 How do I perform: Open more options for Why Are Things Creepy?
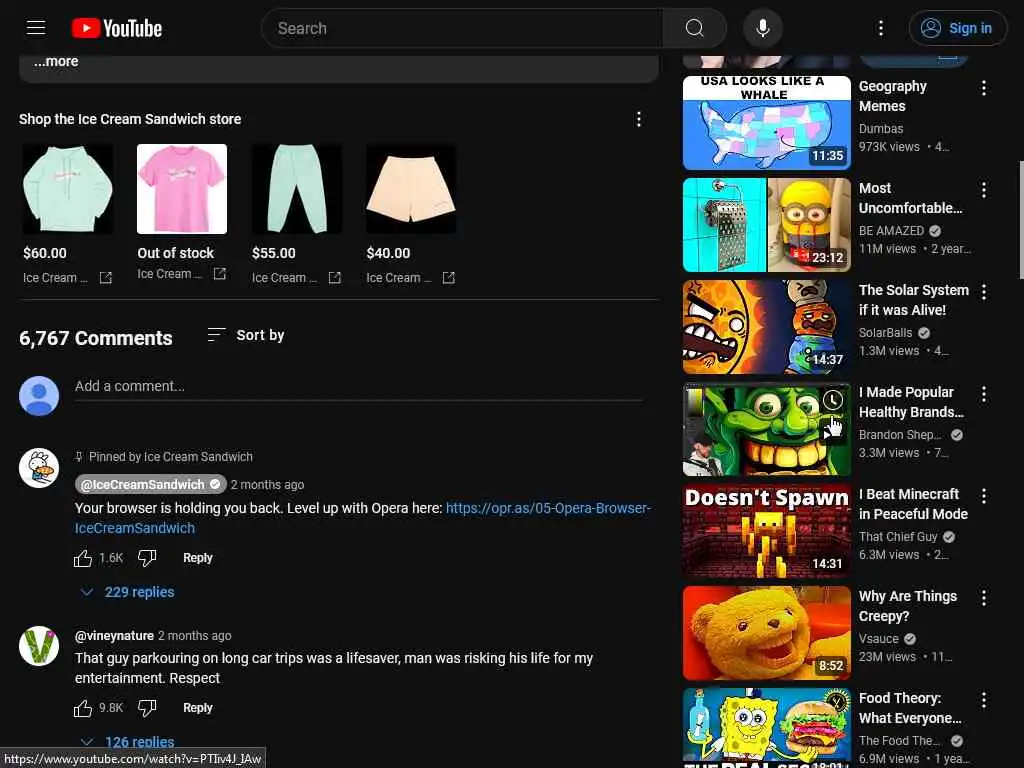[x=984, y=598]
